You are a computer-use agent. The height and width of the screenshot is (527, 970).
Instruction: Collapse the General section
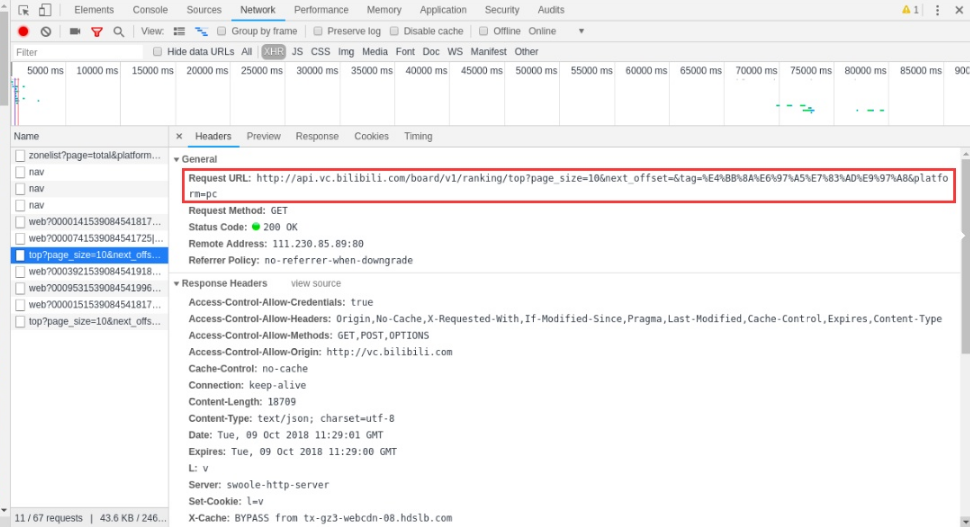[176, 160]
